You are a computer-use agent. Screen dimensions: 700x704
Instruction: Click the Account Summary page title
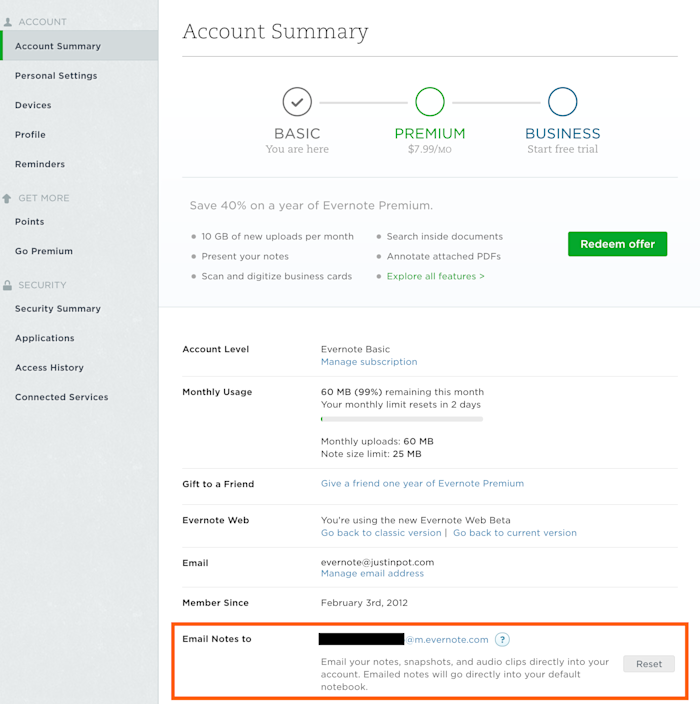275,31
